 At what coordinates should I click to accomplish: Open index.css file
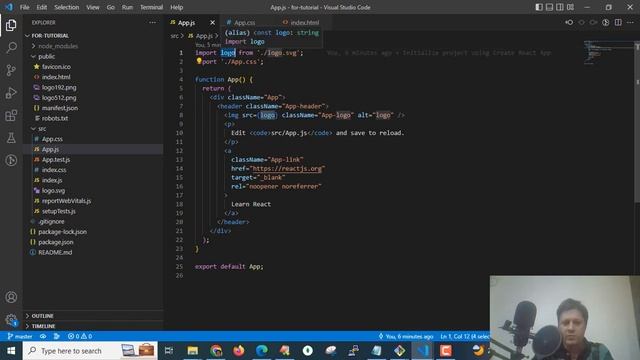(93, 170)
